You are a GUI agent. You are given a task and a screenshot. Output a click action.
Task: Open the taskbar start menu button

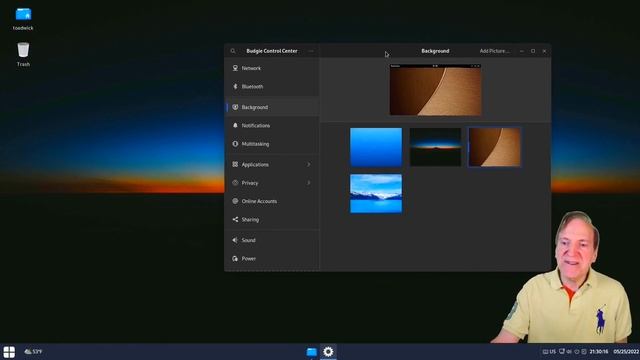[x=9, y=351]
